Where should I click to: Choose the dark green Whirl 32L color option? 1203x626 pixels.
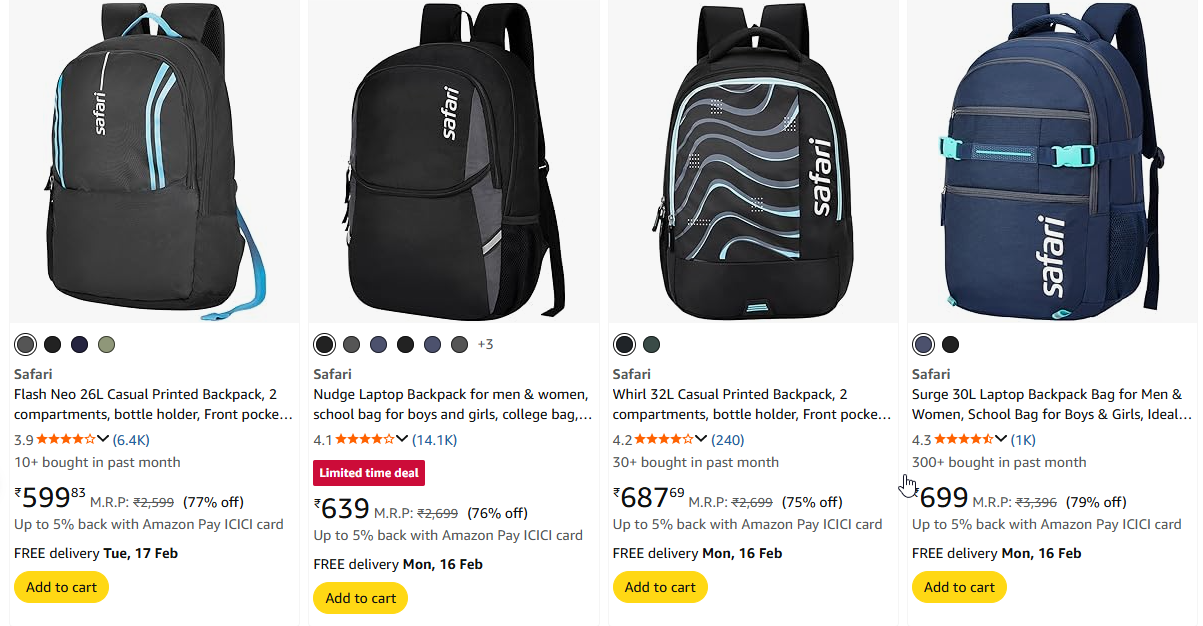click(651, 345)
